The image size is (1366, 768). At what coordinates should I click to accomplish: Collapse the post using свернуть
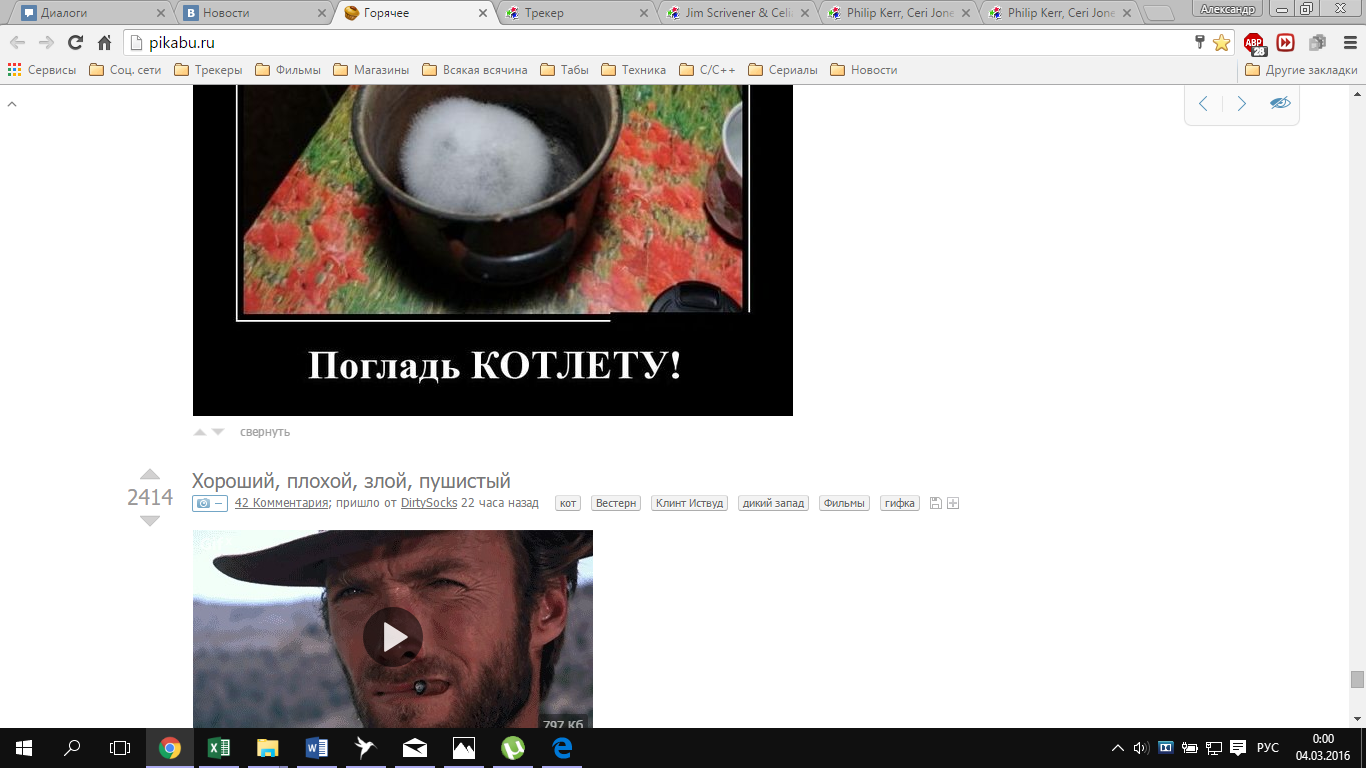265,432
